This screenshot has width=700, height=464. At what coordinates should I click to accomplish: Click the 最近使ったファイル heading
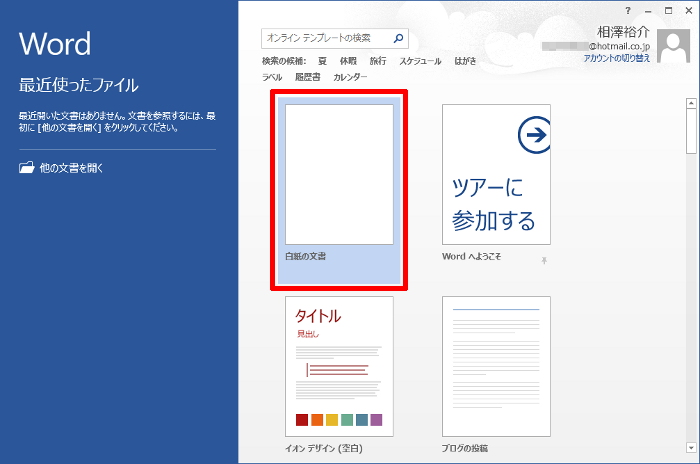coord(79,85)
